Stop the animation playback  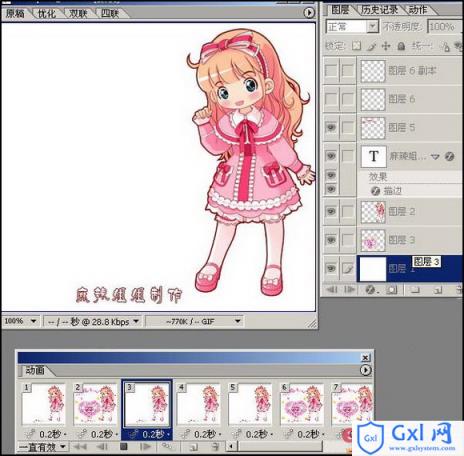click(x=124, y=446)
